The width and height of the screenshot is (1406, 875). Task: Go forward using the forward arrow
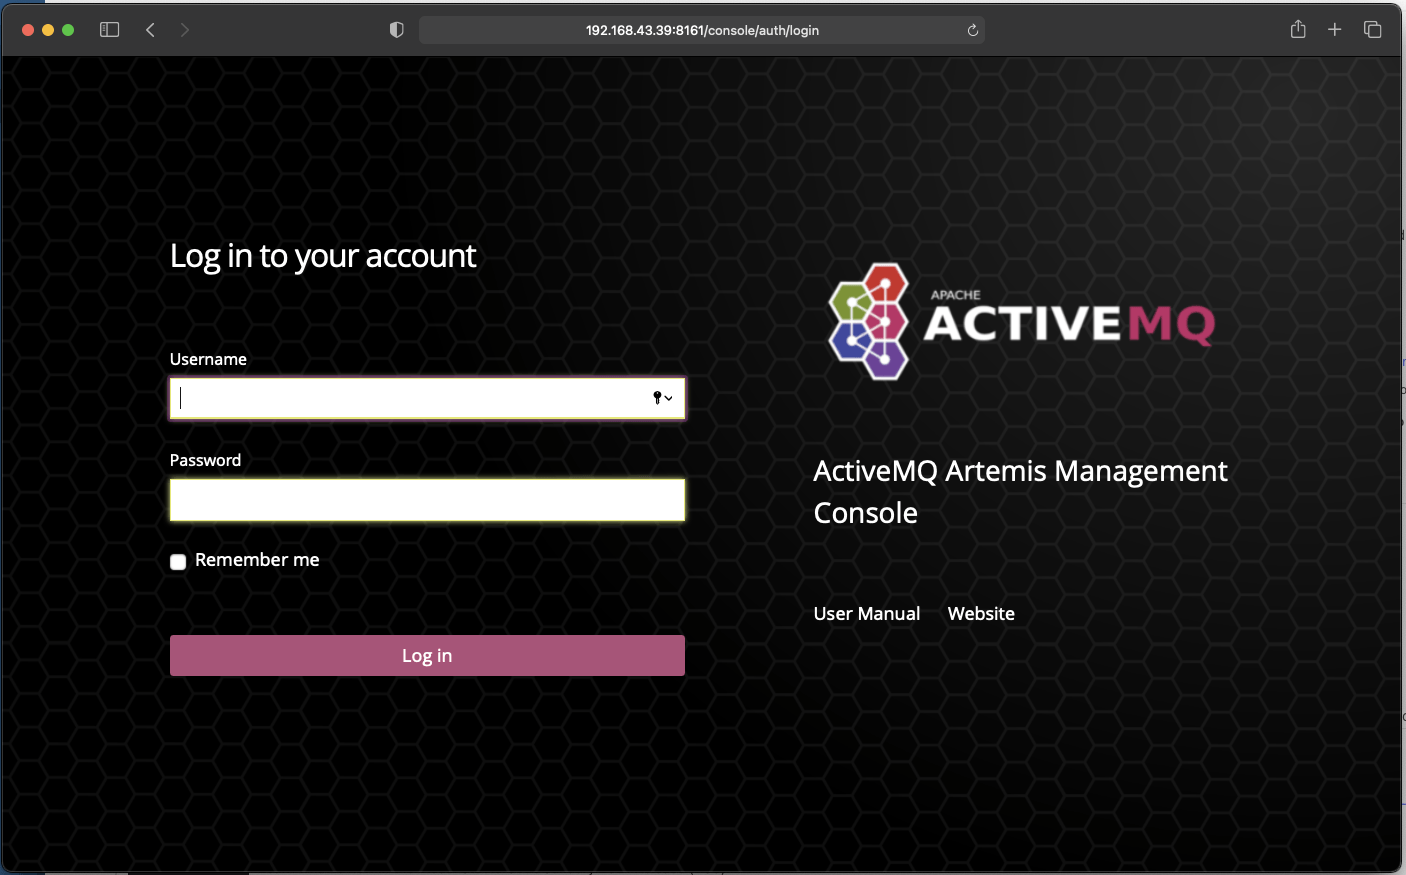point(184,30)
